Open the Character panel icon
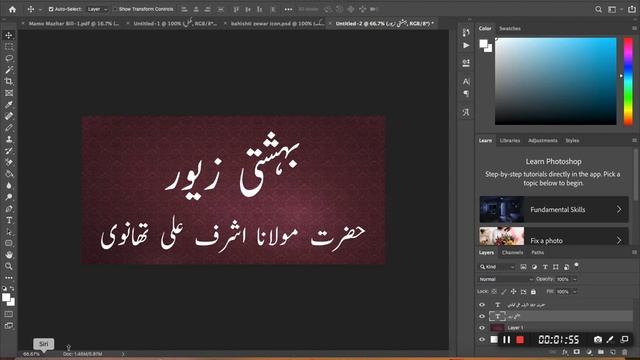Screen dimensions: 640x360 pyautogui.click(x=466, y=81)
